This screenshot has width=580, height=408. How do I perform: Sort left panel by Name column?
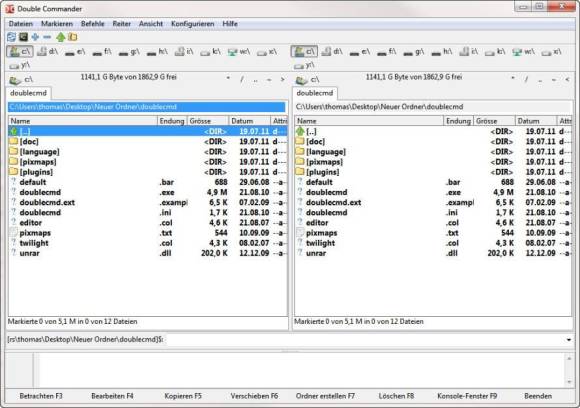[83, 121]
